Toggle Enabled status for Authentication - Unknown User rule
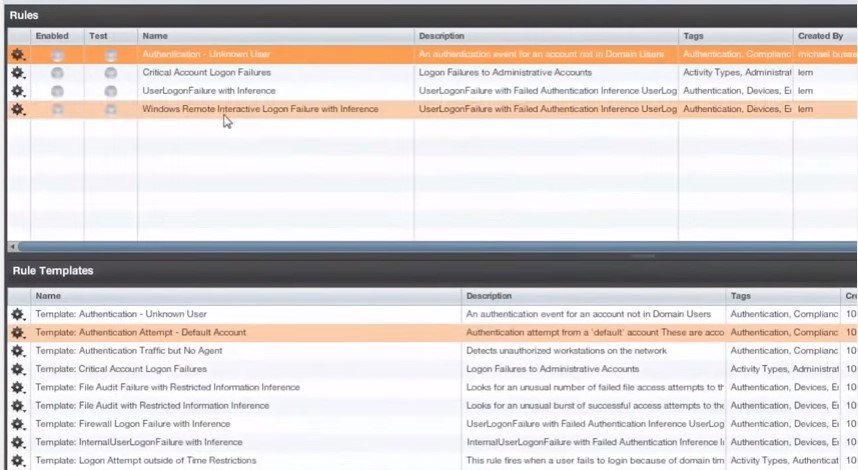 coord(57,55)
